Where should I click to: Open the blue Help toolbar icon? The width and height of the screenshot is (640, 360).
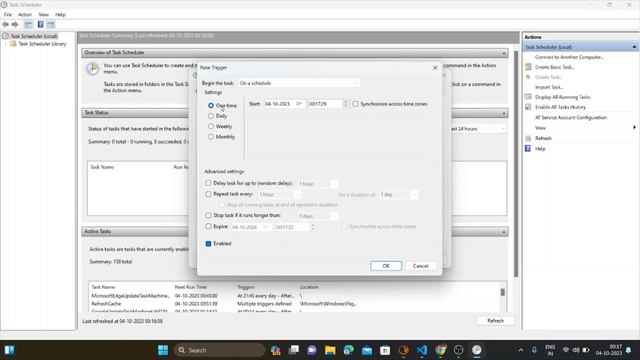(40, 24)
